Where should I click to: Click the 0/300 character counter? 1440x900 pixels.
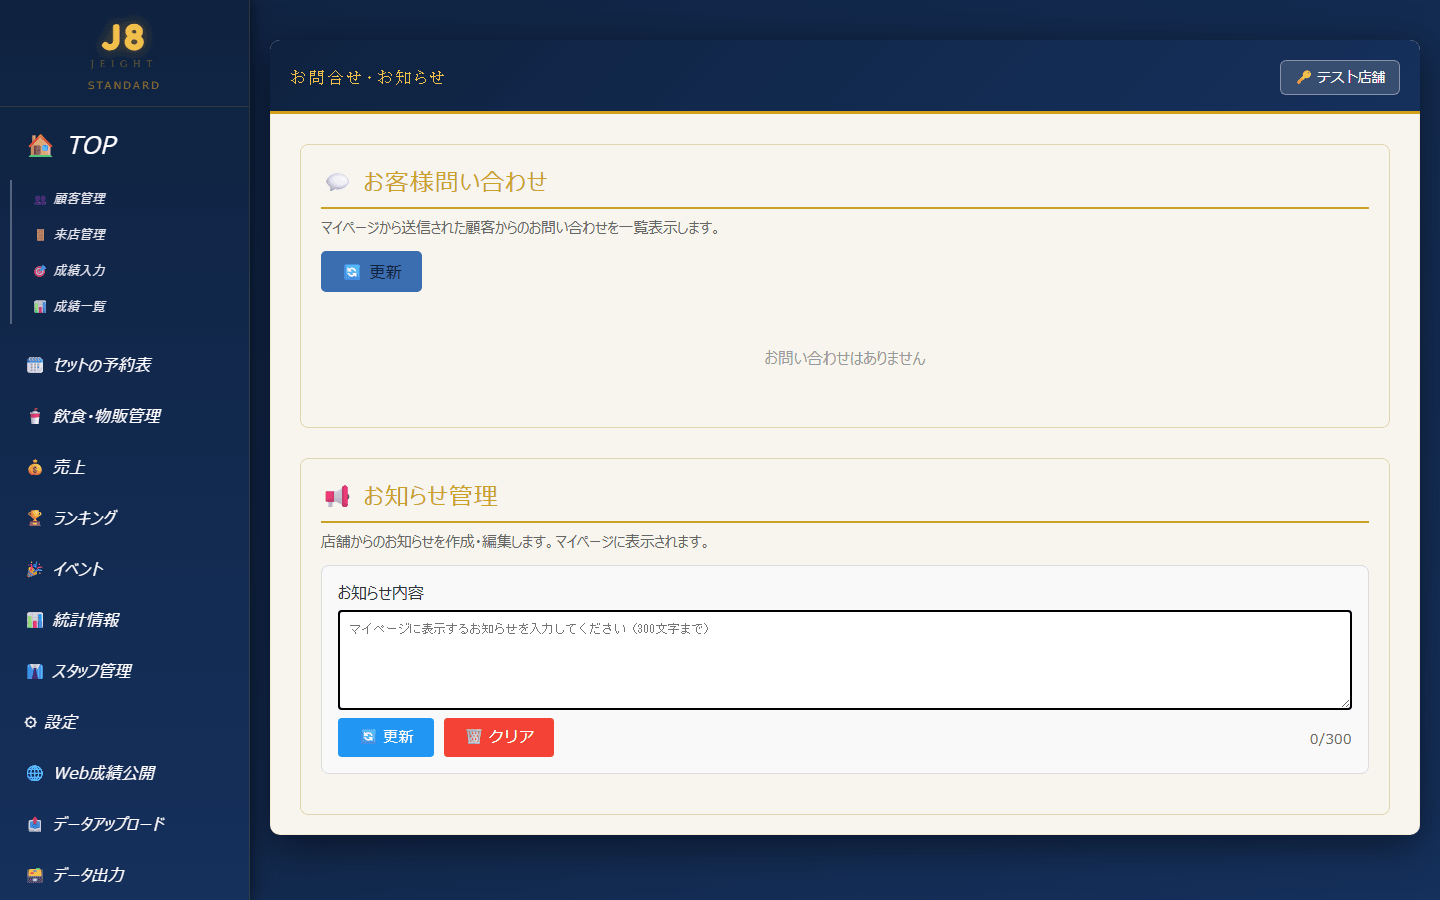(1330, 739)
